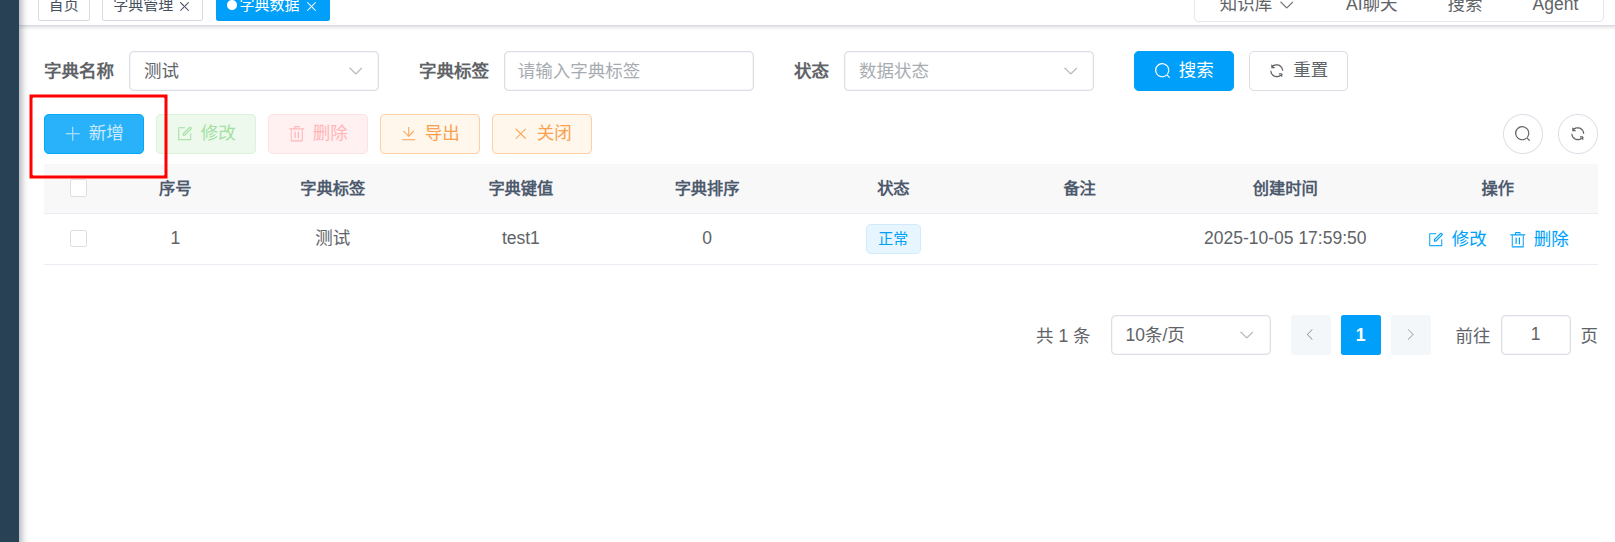
Task: Click the round search toggle icon
Action: click(1522, 134)
